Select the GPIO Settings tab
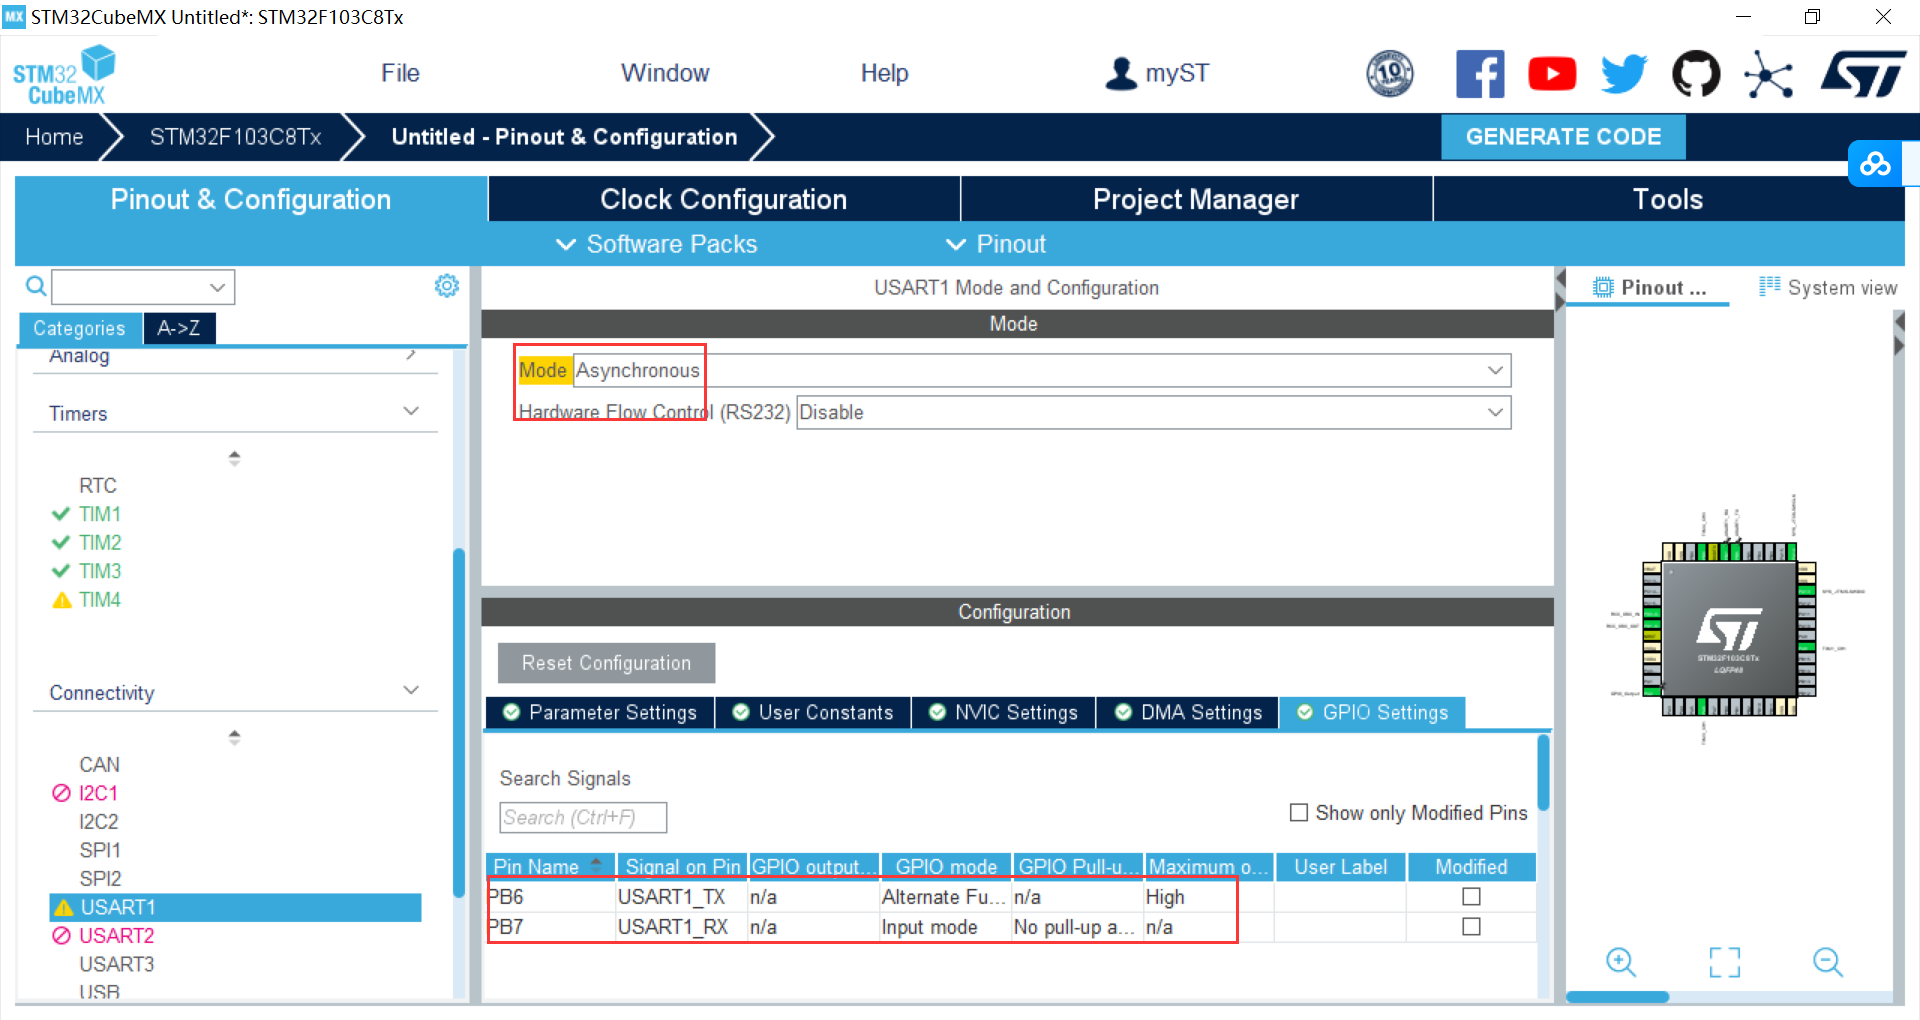Viewport: 1920px width, 1020px height. (1372, 712)
